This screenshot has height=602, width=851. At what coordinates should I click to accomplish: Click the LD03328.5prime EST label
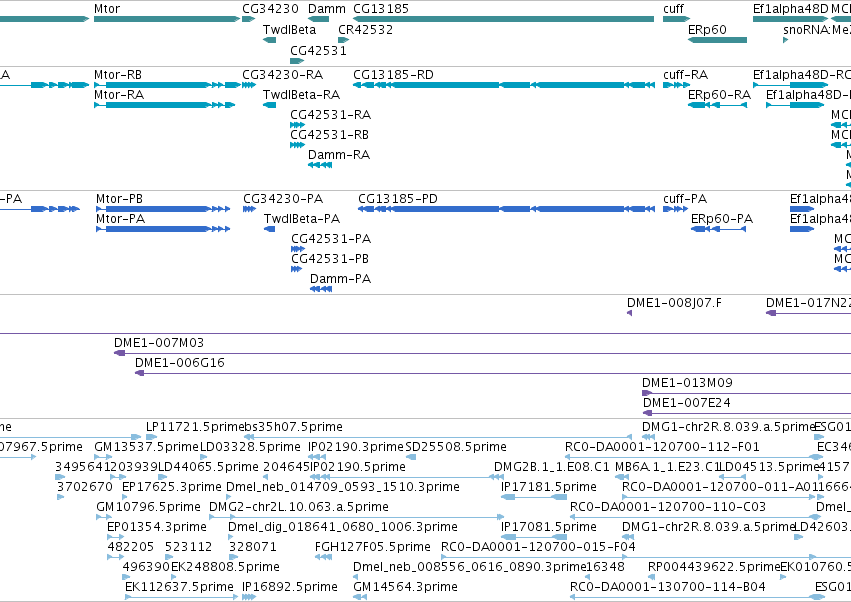(x=250, y=447)
